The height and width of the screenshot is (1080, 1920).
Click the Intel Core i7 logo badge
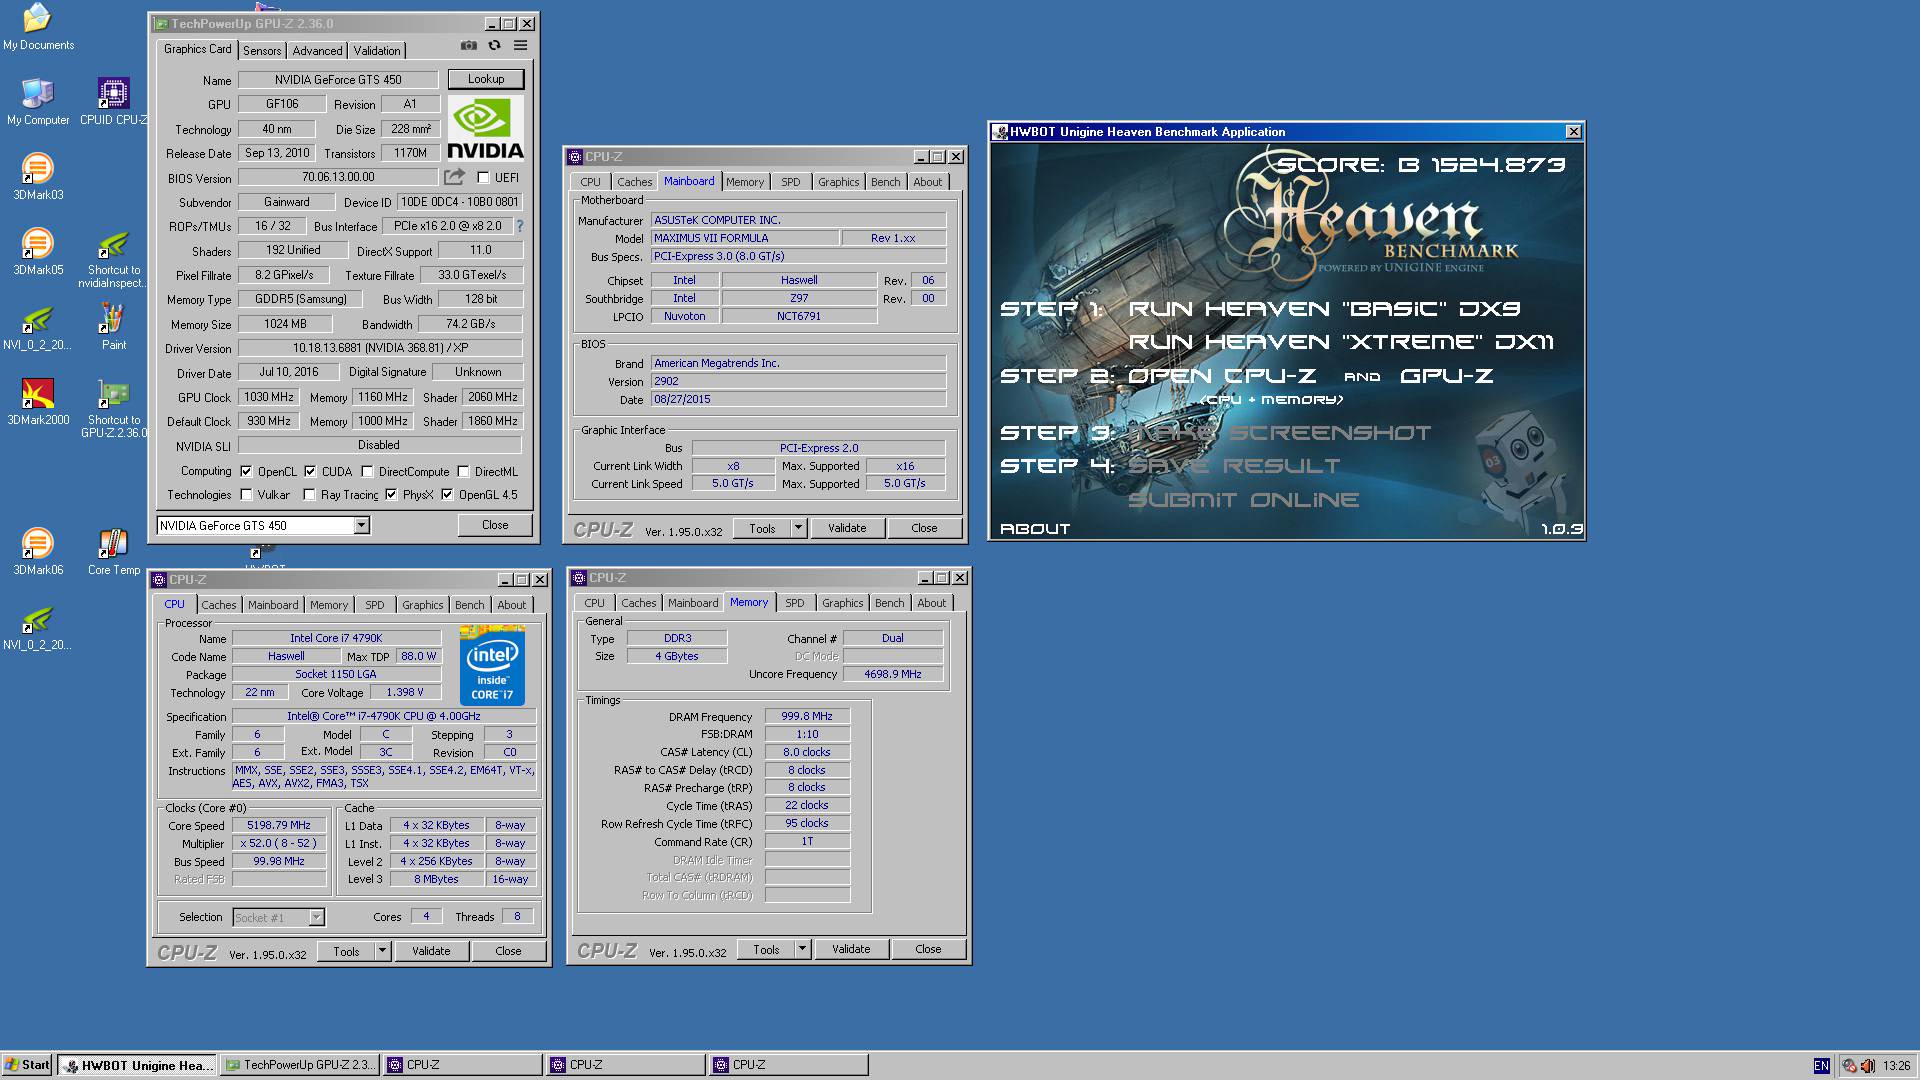492,665
